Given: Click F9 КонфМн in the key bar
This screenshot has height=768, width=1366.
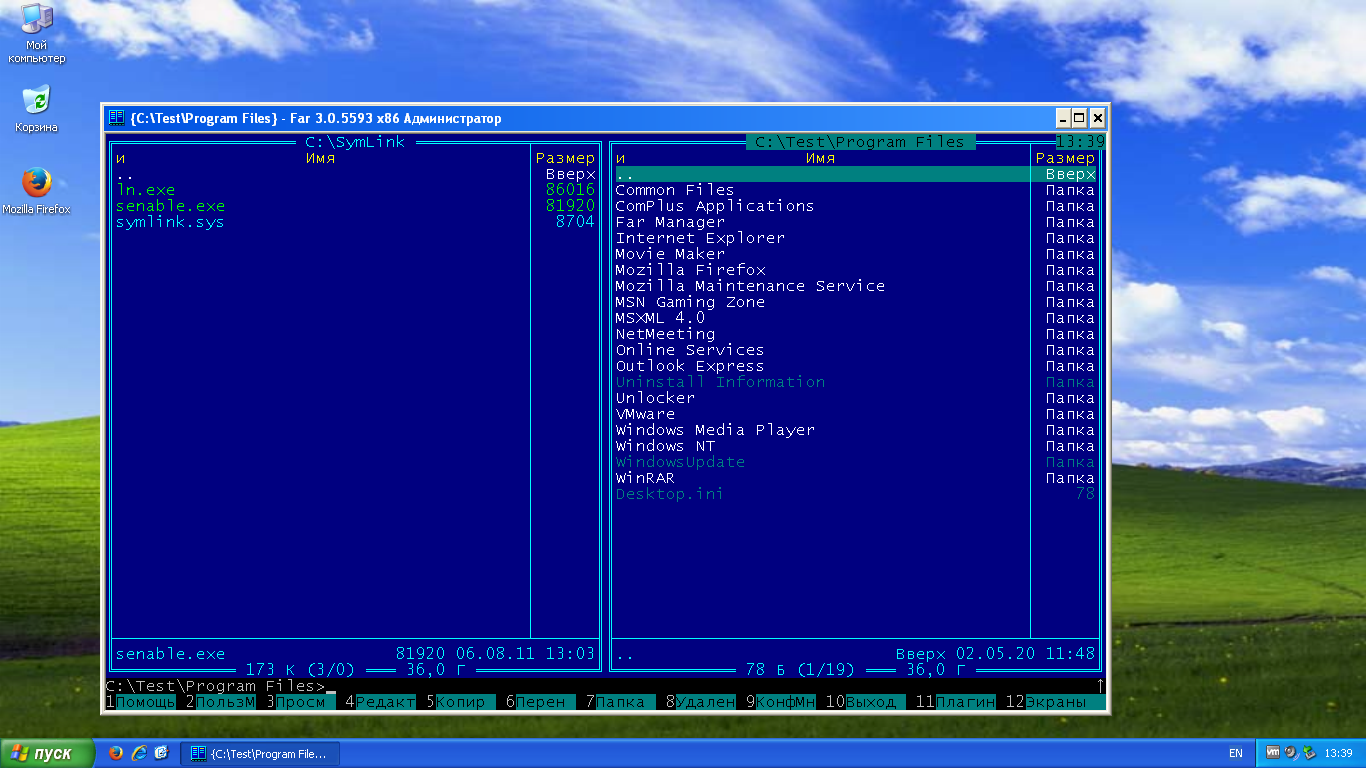Looking at the screenshot, I should coord(781,702).
